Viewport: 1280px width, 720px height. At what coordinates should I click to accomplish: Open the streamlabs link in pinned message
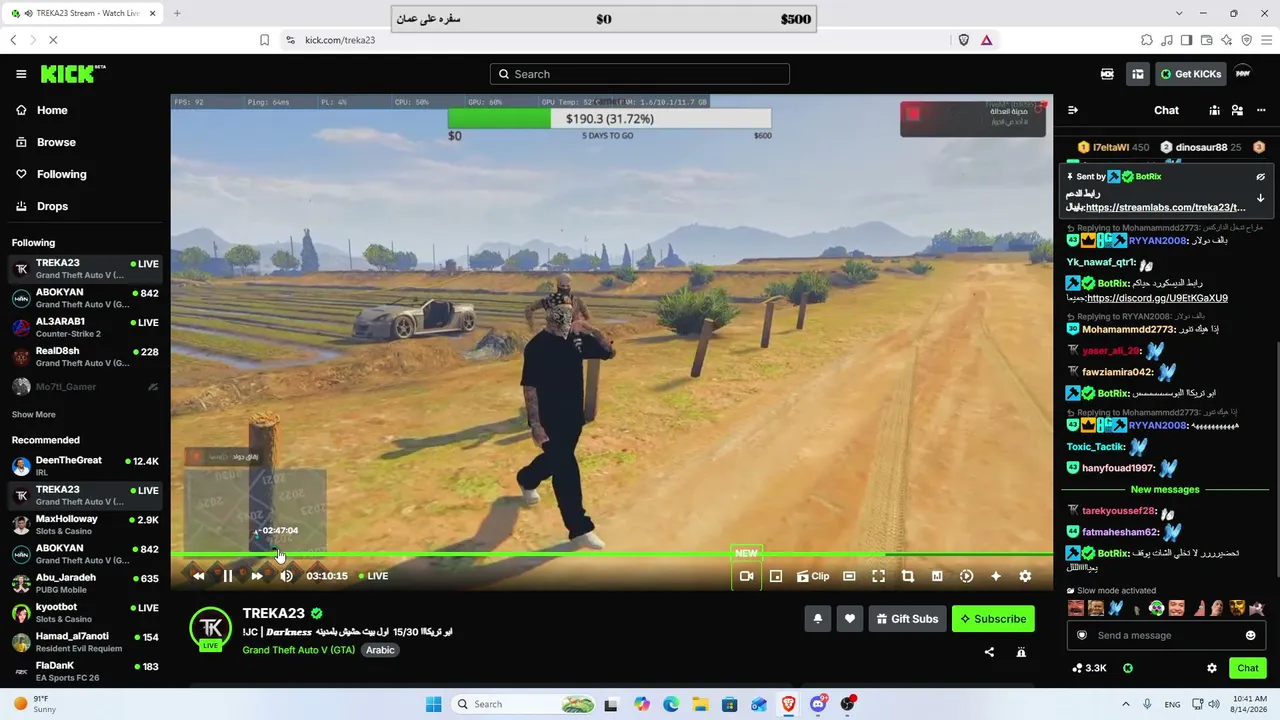point(1166,208)
